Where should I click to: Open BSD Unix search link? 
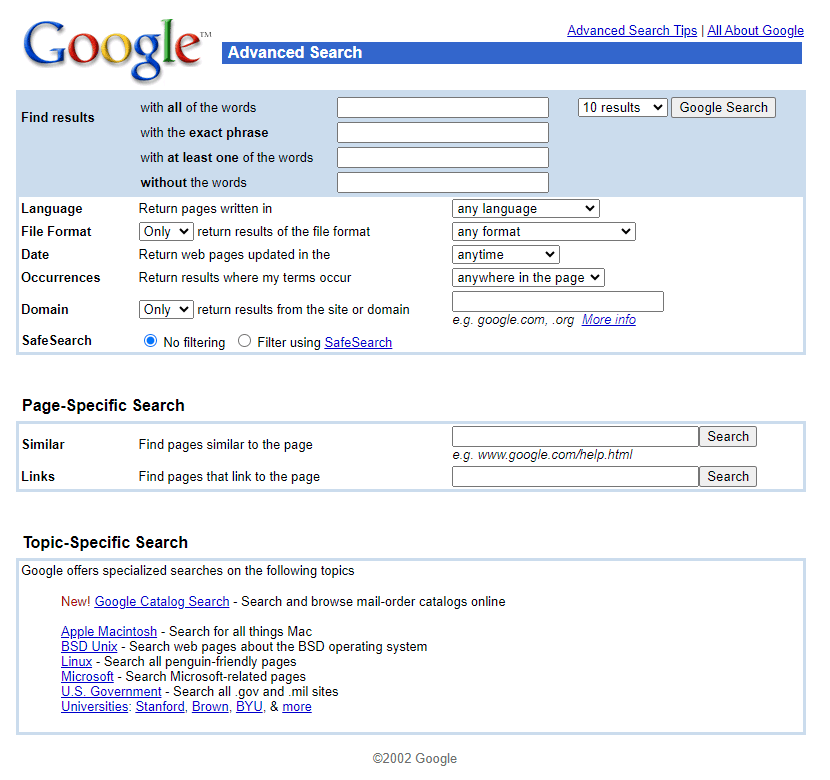point(89,646)
